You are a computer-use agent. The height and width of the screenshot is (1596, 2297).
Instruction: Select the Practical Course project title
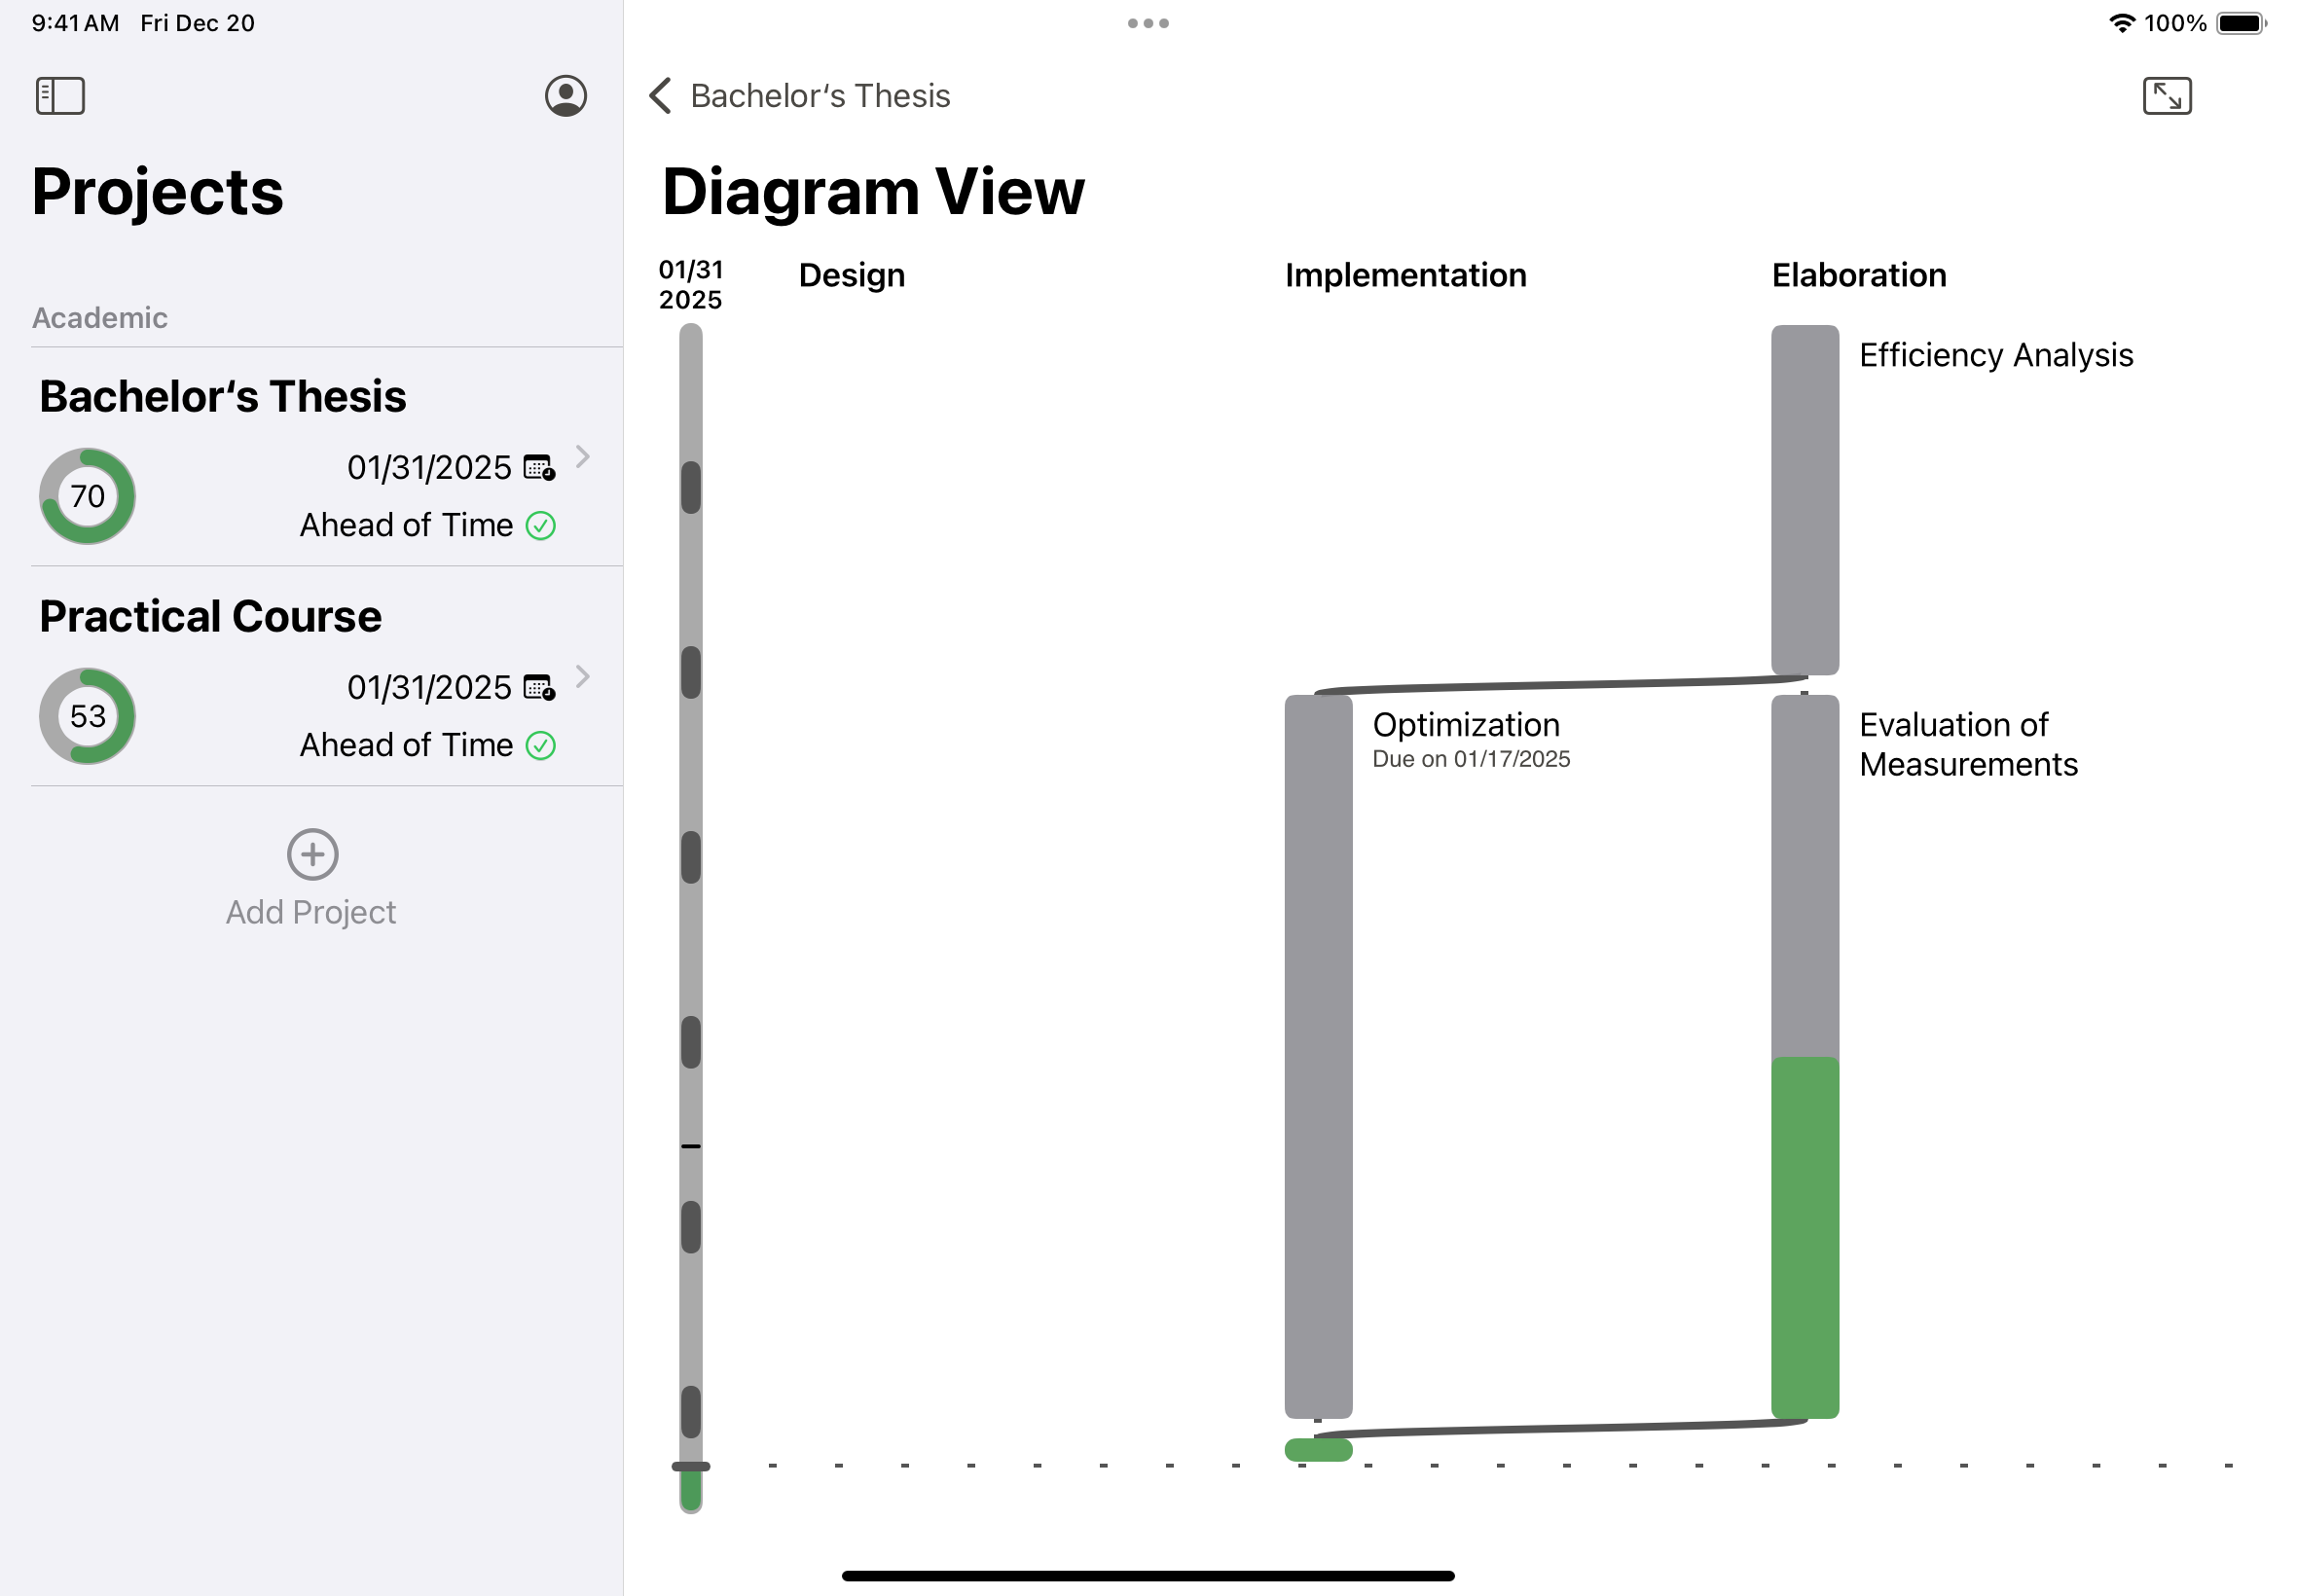coord(210,616)
